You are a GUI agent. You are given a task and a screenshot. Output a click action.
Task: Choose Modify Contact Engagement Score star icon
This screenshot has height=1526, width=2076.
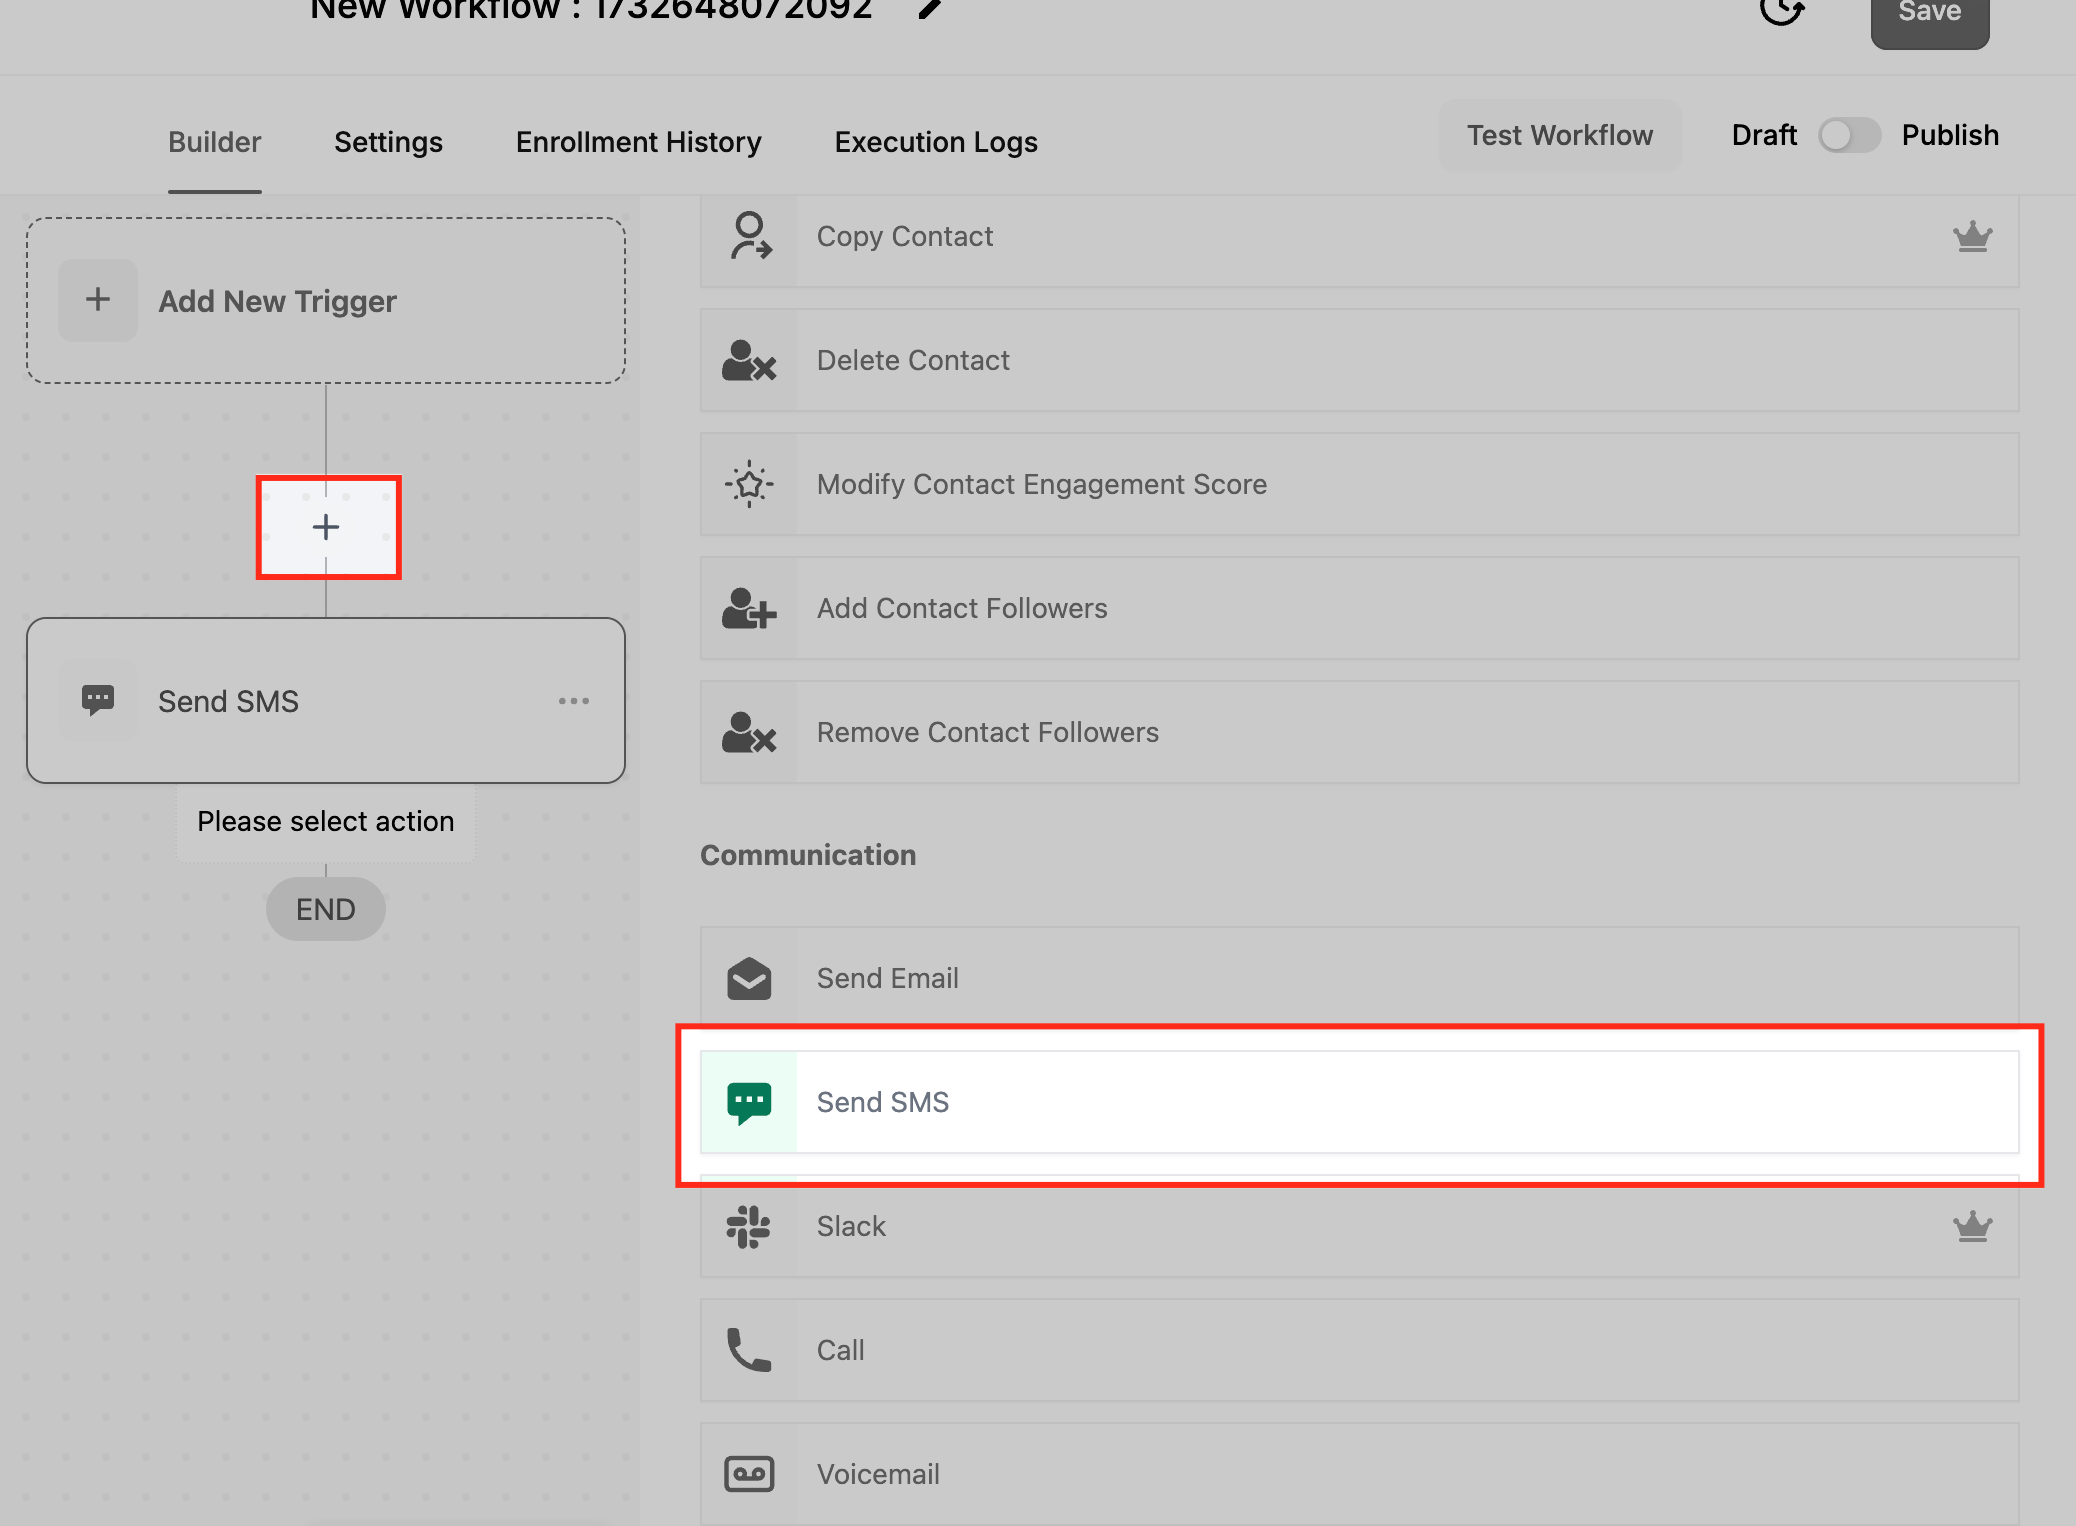click(x=749, y=485)
